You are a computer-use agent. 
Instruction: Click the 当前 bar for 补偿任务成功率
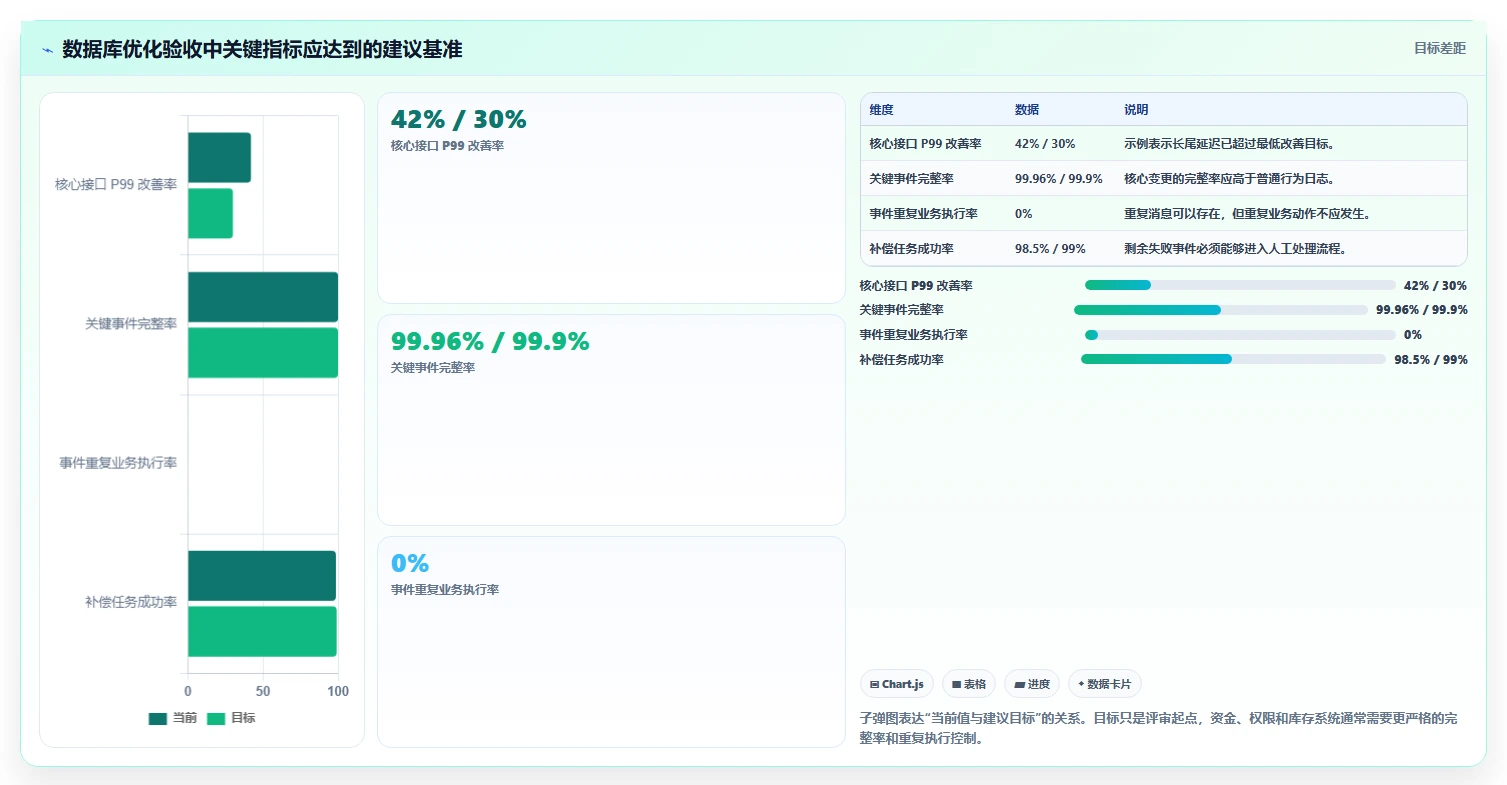coord(262,576)
